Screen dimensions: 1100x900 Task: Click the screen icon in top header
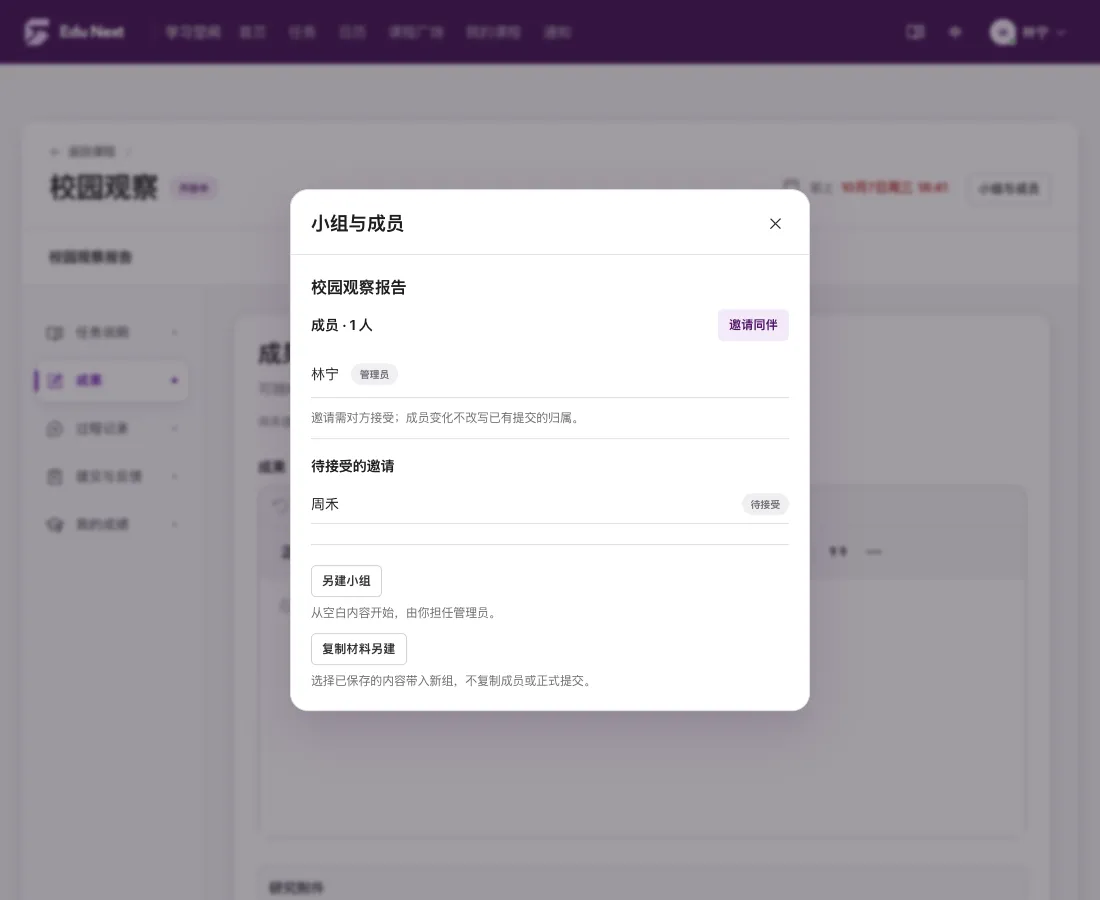click(915, 32)
